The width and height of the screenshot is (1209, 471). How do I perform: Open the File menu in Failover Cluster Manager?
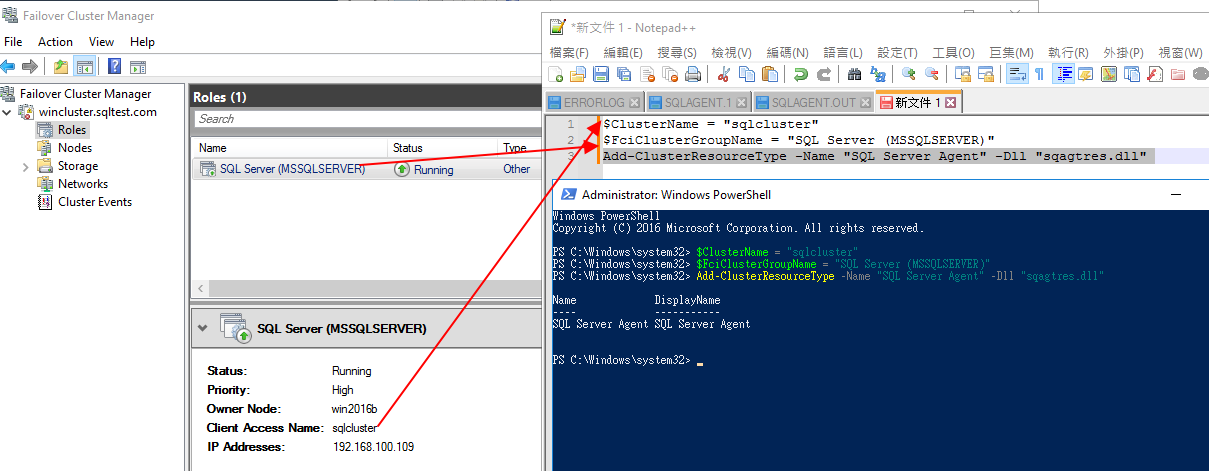coord(13,42)
